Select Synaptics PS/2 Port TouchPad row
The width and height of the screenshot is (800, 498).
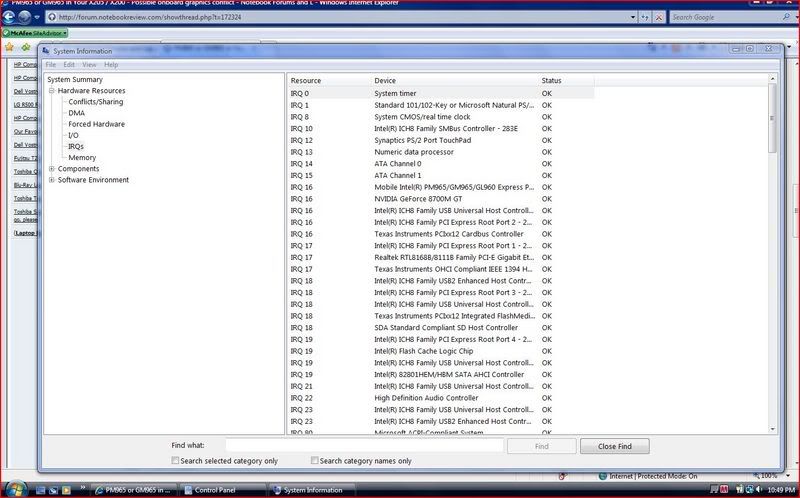[x=441, y=140]
